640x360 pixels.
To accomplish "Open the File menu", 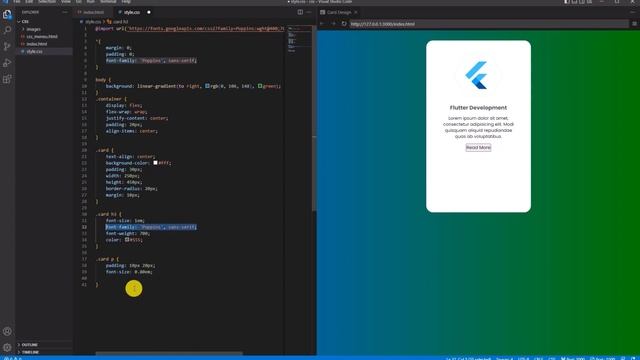I will 16,2.
